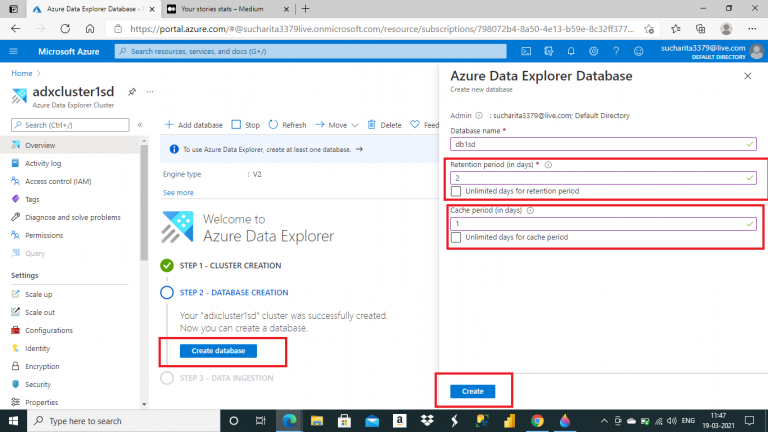This screenshot has width=768, height=432.
Task: Click the Create database button
Action: coord(218,351)
